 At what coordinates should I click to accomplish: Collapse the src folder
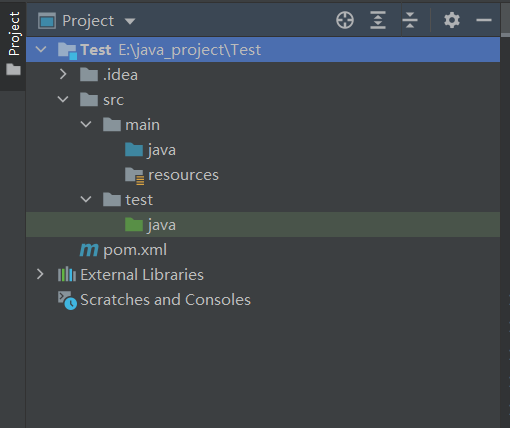click(63, 99)
